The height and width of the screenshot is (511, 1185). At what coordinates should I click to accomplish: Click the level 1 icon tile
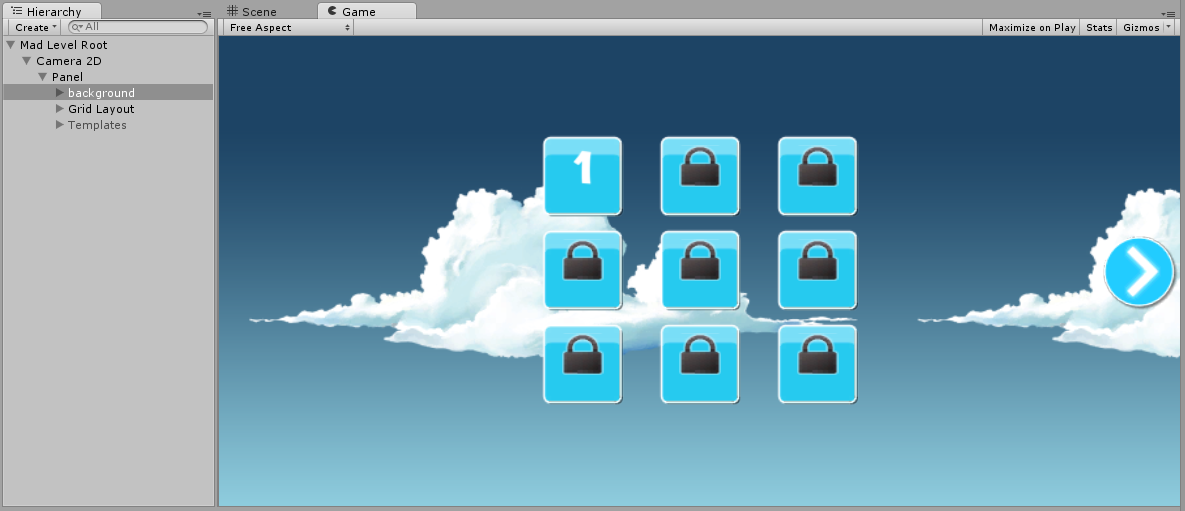582,176
